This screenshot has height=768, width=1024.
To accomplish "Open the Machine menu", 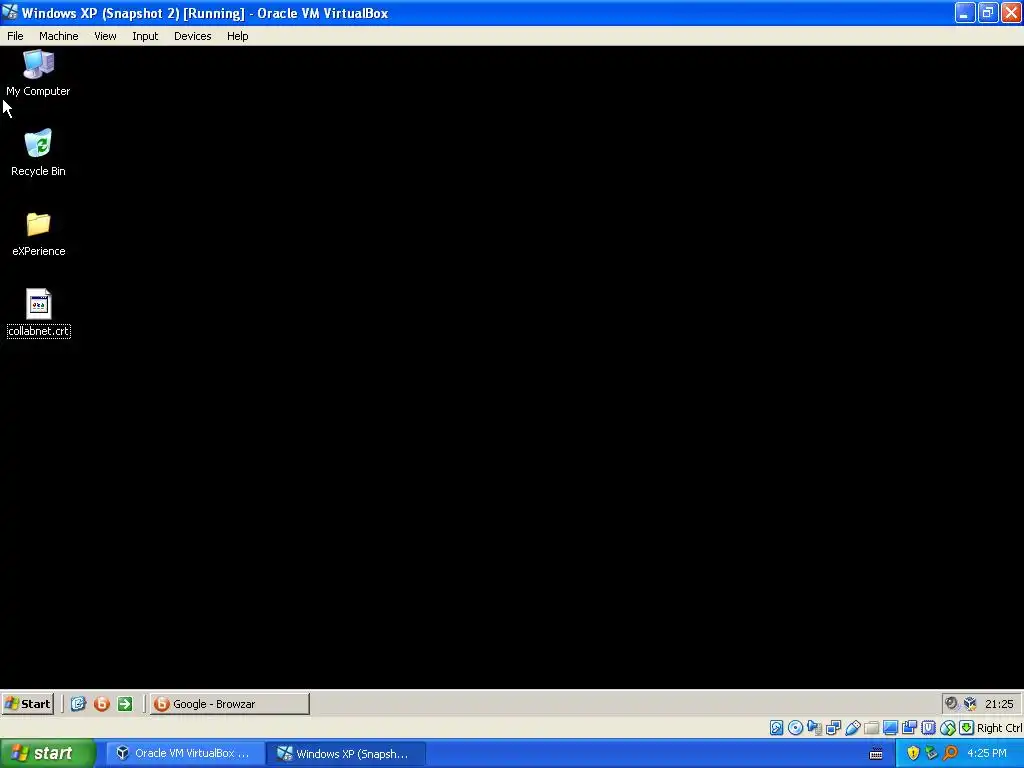I will coord(59,36).
